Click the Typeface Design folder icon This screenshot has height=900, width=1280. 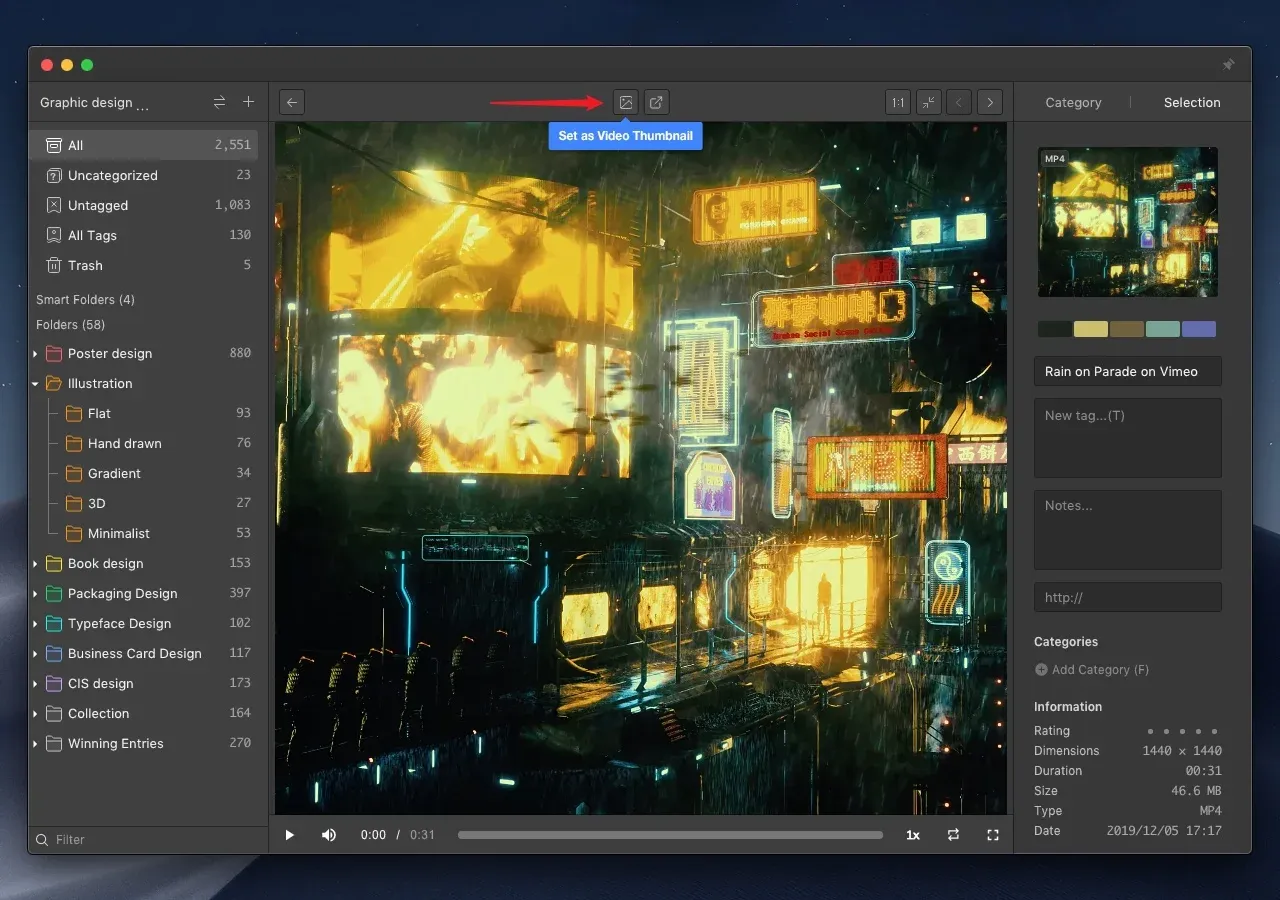[x=54, y=624]
